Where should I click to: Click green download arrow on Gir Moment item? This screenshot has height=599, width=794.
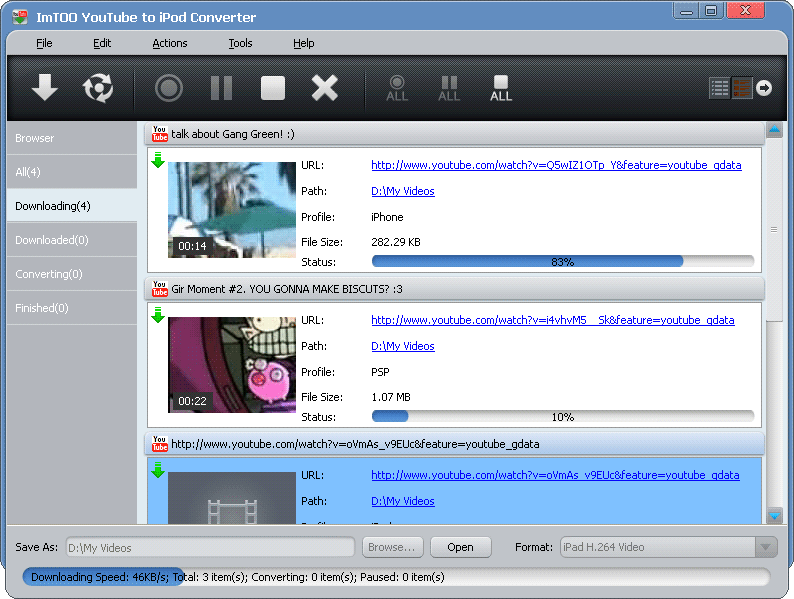tap(158, 314)
